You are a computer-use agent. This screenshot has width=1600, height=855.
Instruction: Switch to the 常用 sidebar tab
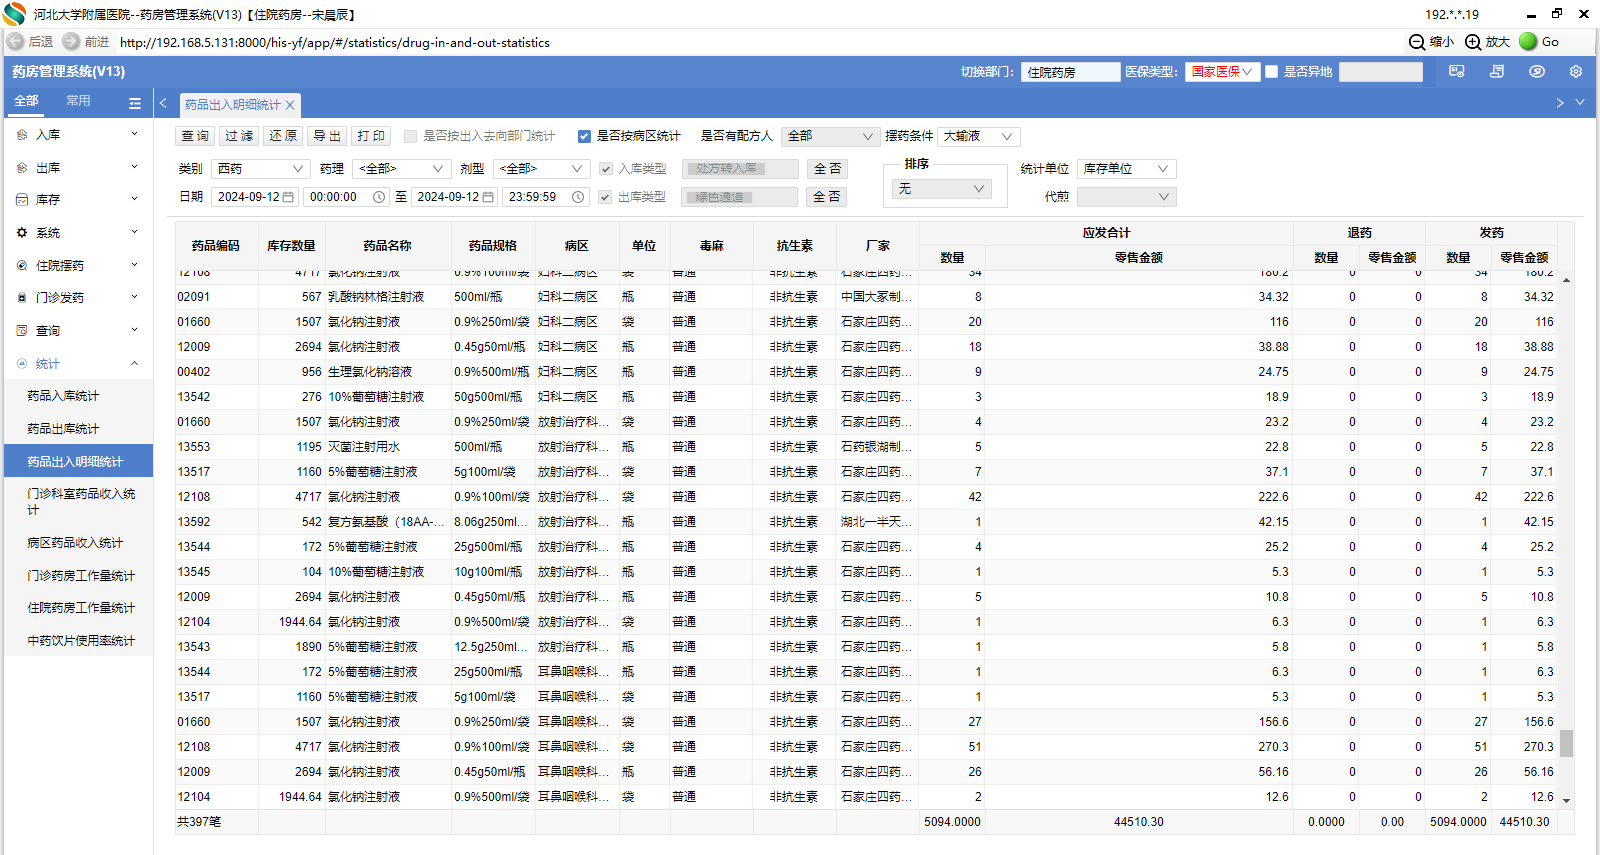pos(78,101)
